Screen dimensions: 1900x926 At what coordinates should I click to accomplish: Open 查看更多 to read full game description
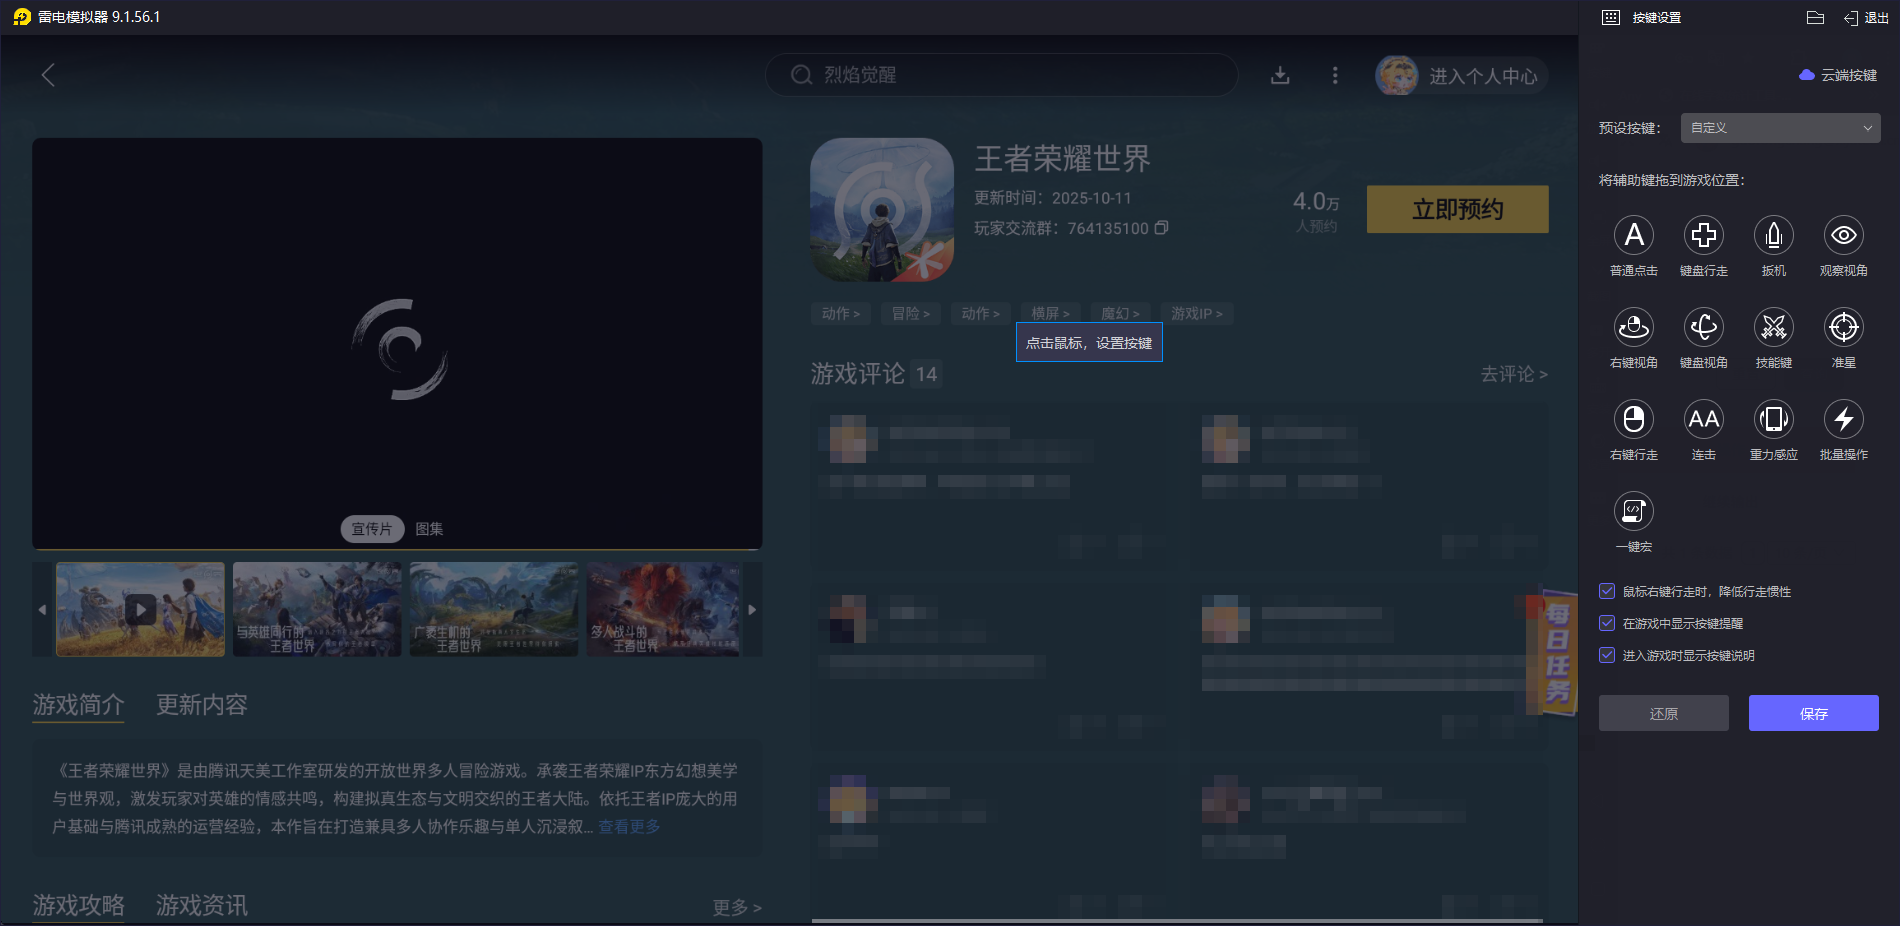pyautogui.click(x=628, y=827)
